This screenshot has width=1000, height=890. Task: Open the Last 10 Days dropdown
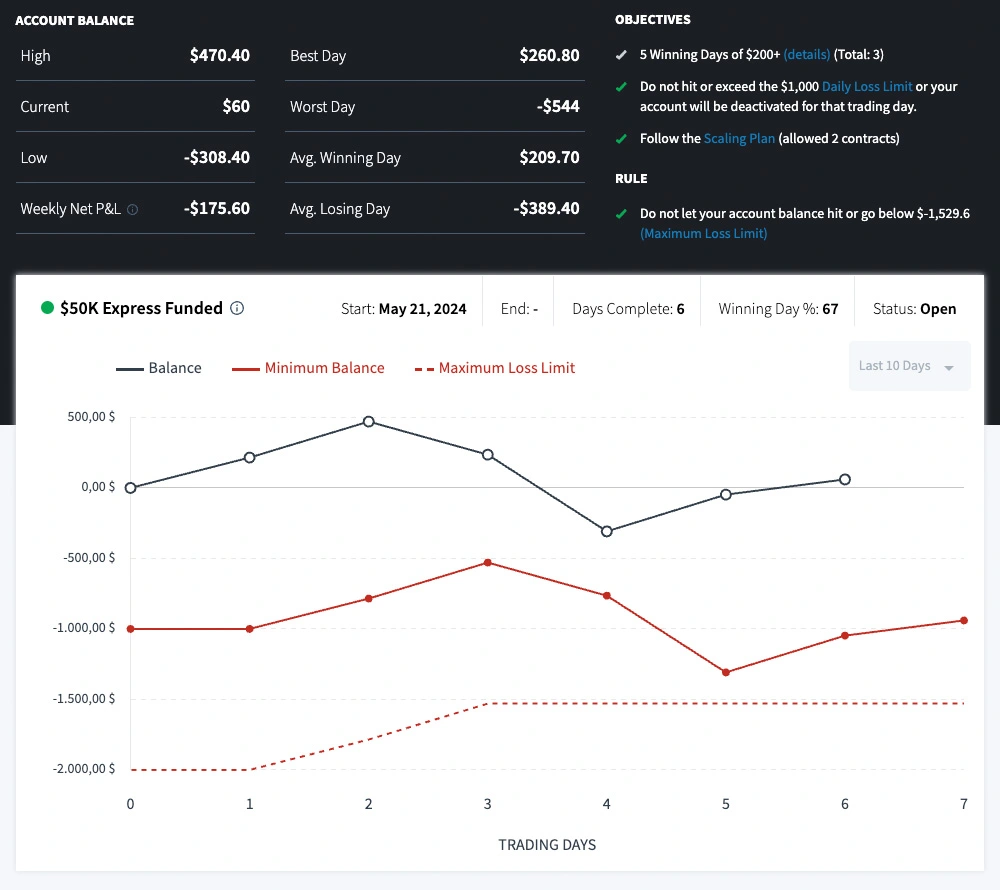[x=895, y=366]
